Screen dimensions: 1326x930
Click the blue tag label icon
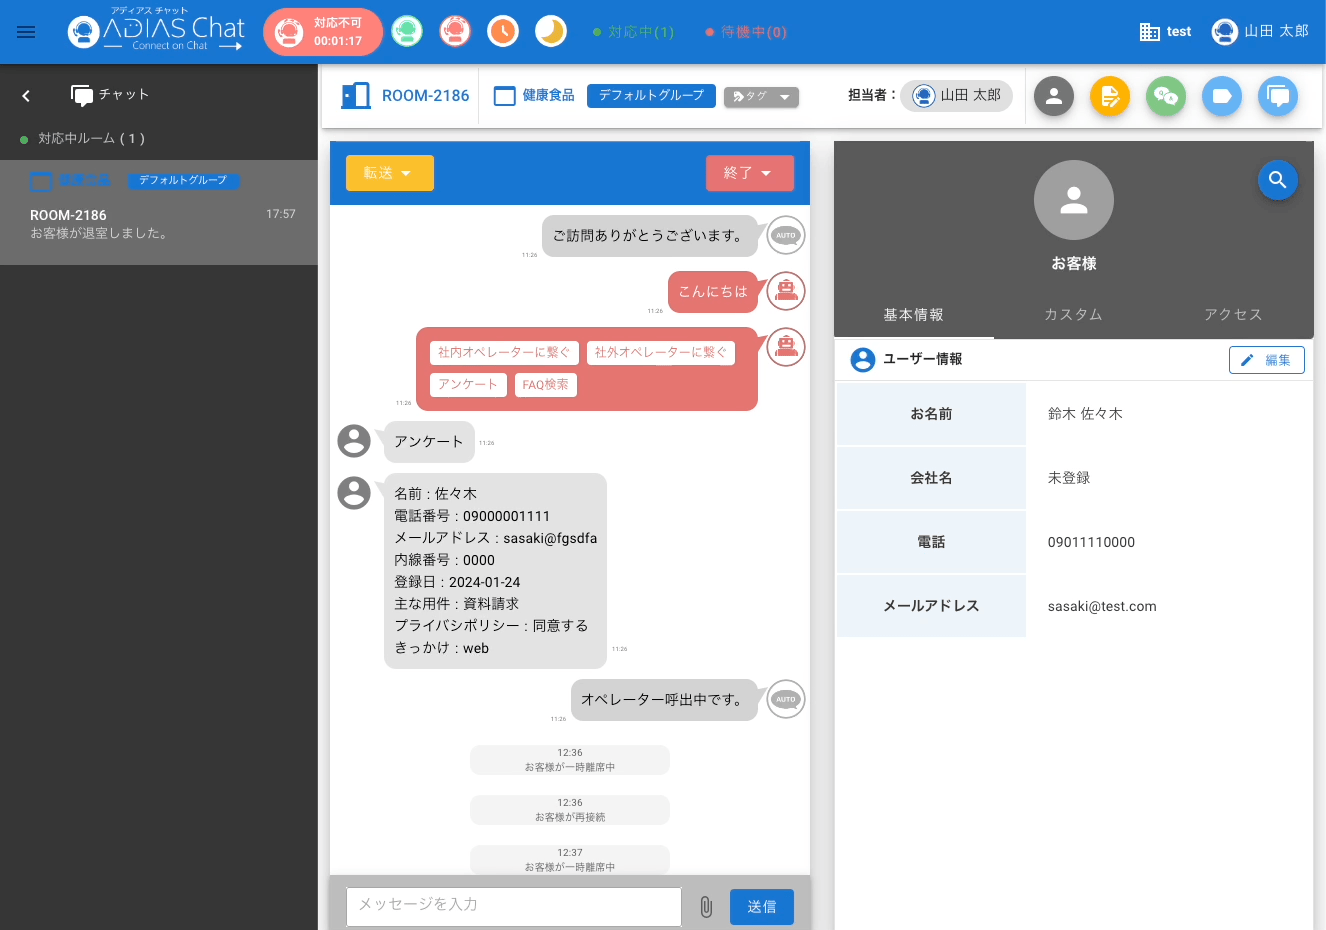(x=1221, y=96)
